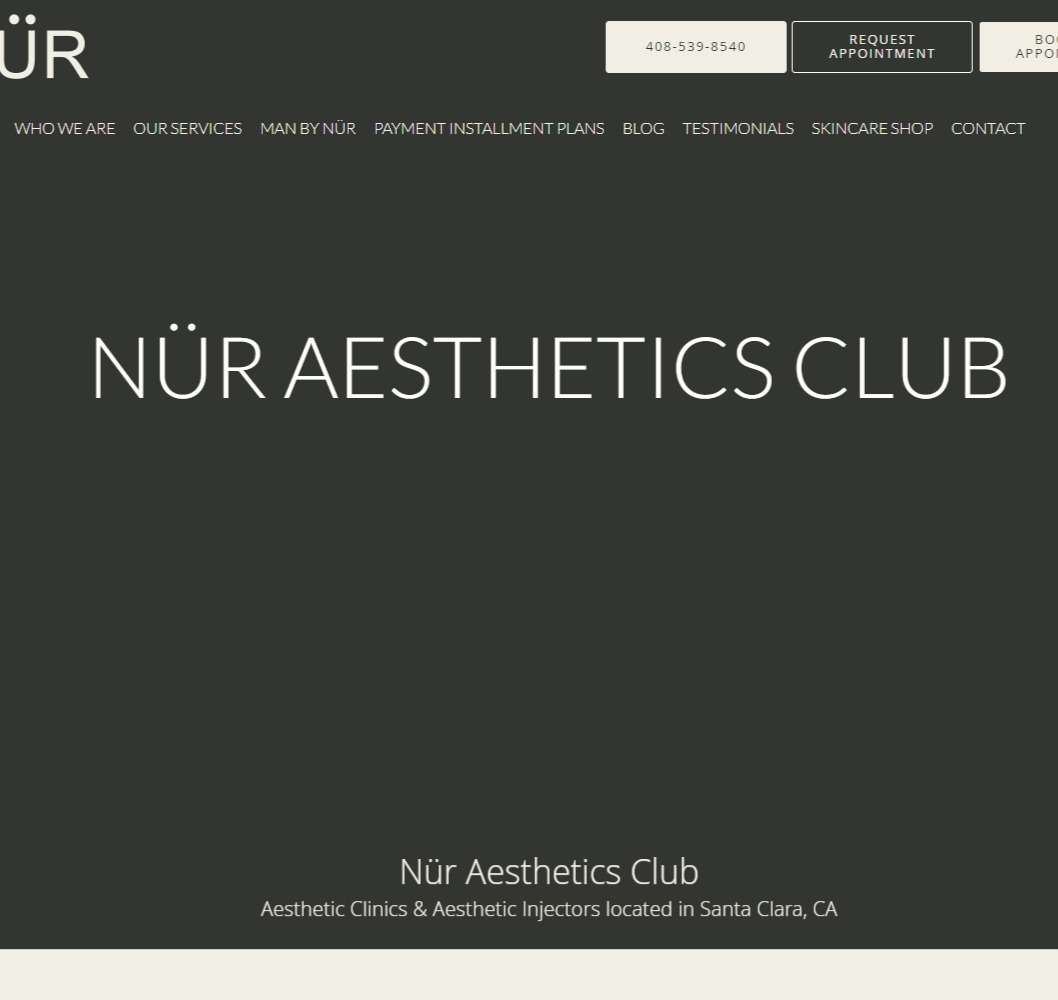Screen dimensions: 1058x1000
Task: Click the Santa Clara, CA location text
Action: pos(769,909)
